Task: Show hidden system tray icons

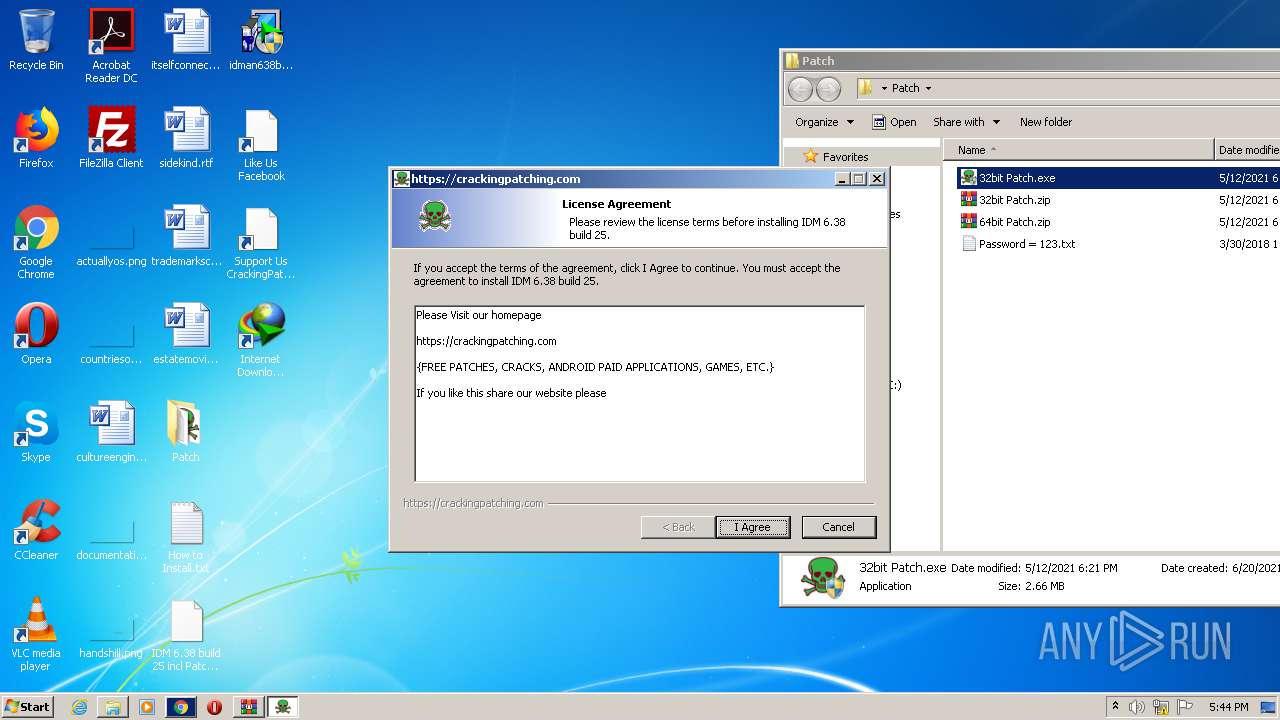Action: (1115, 706)
